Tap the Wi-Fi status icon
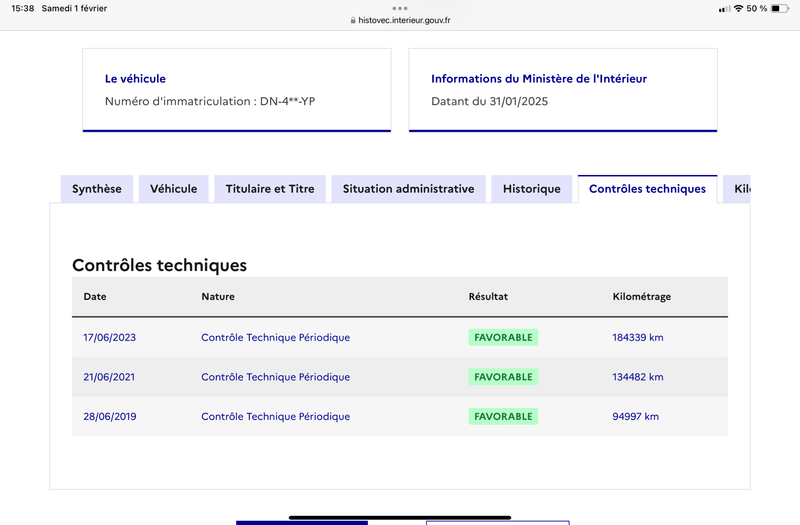800x525 pixels. click(x=738, y=8)
